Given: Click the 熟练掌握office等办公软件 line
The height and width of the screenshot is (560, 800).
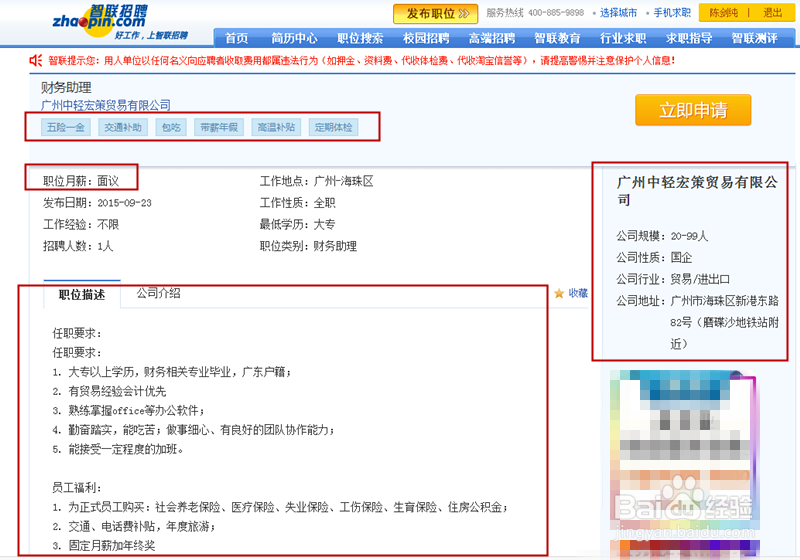Looking at the screenshot, I should coord(129,411).
